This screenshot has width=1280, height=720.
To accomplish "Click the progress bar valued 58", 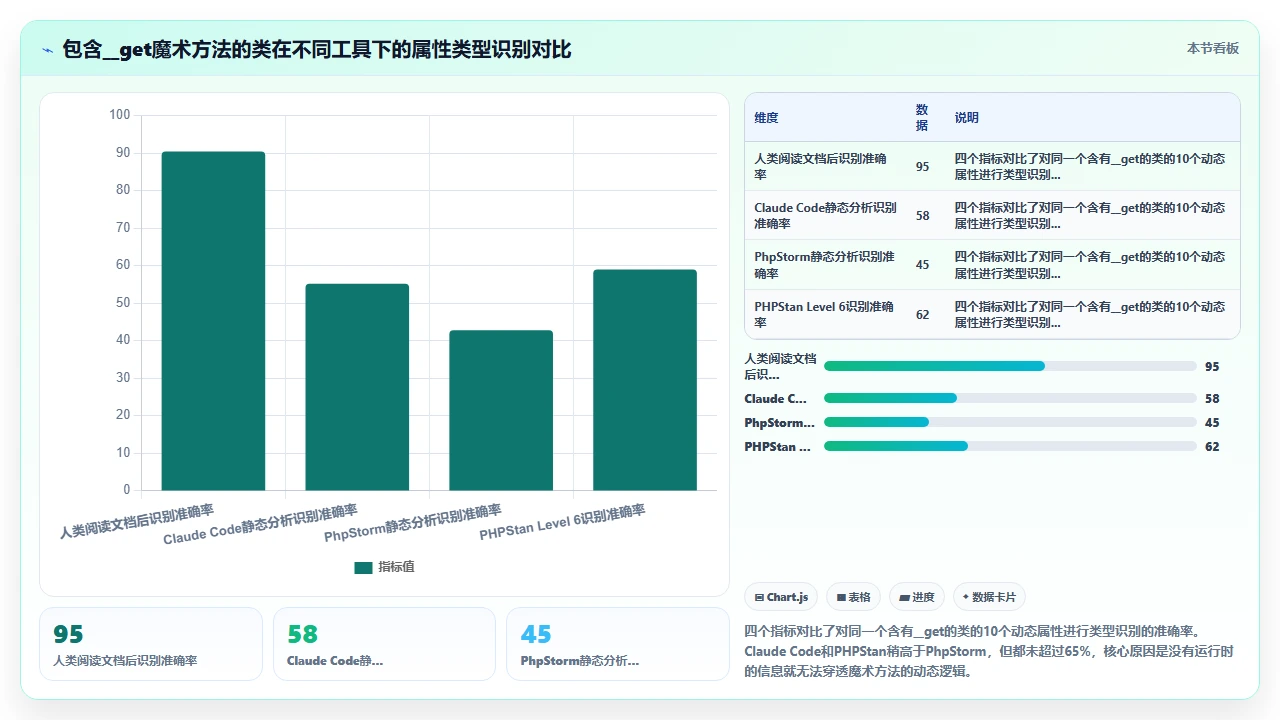I will [x=1010, y=398].
